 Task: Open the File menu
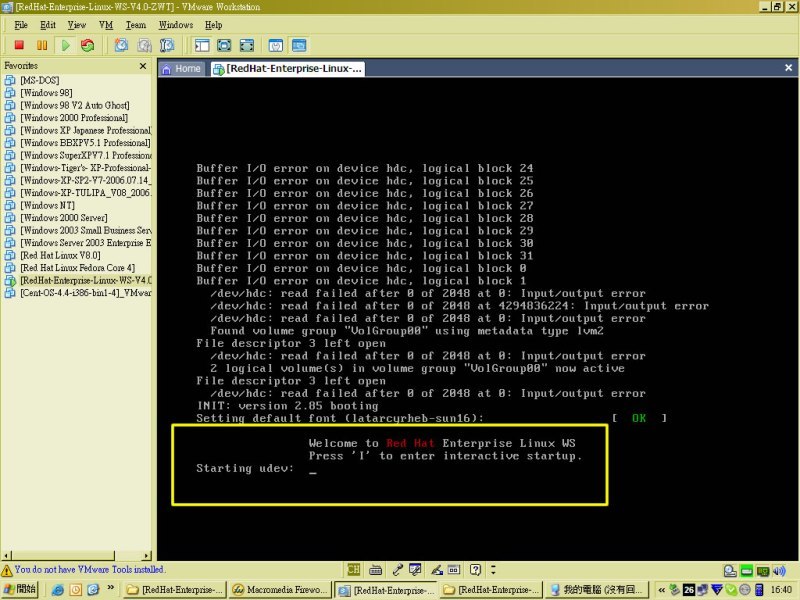[x=21, y=25]
